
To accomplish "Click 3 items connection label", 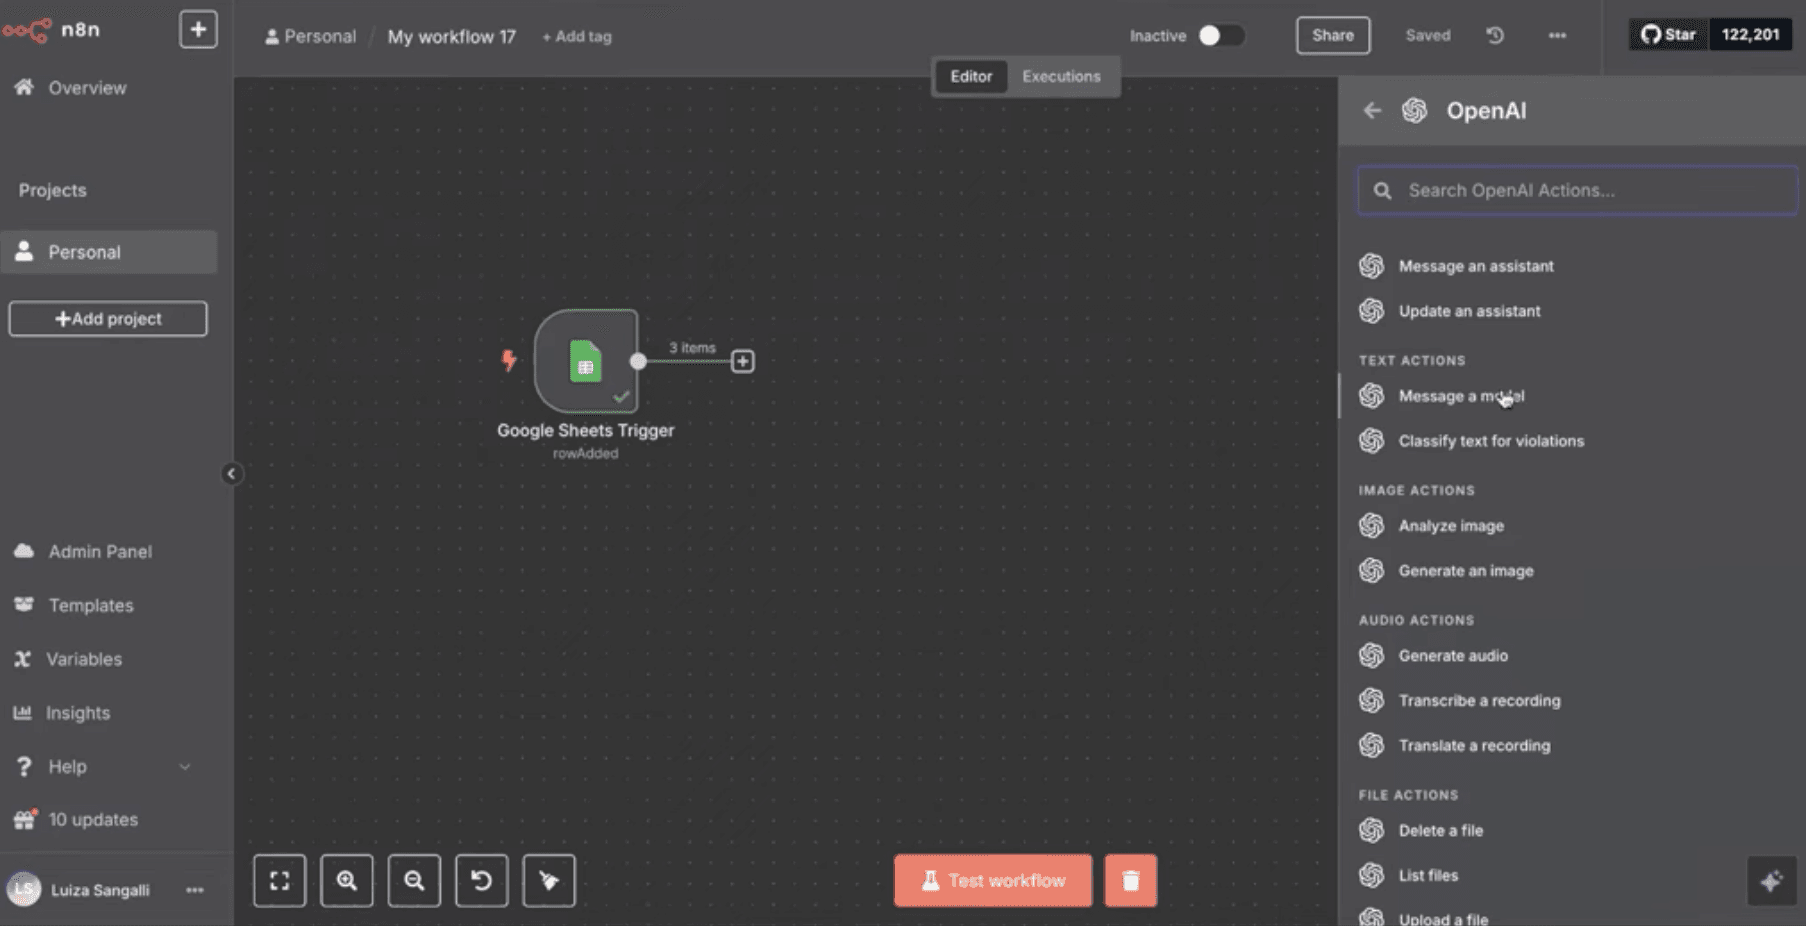I will 692,348.
